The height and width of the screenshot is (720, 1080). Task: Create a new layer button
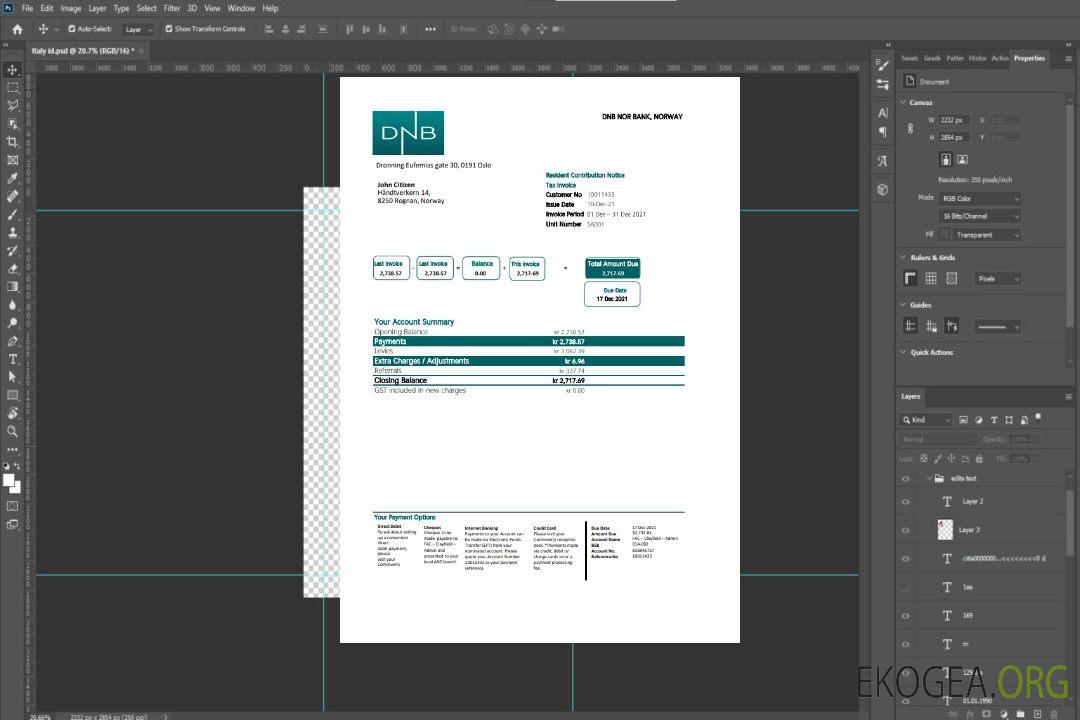[x=1037, y=714]
